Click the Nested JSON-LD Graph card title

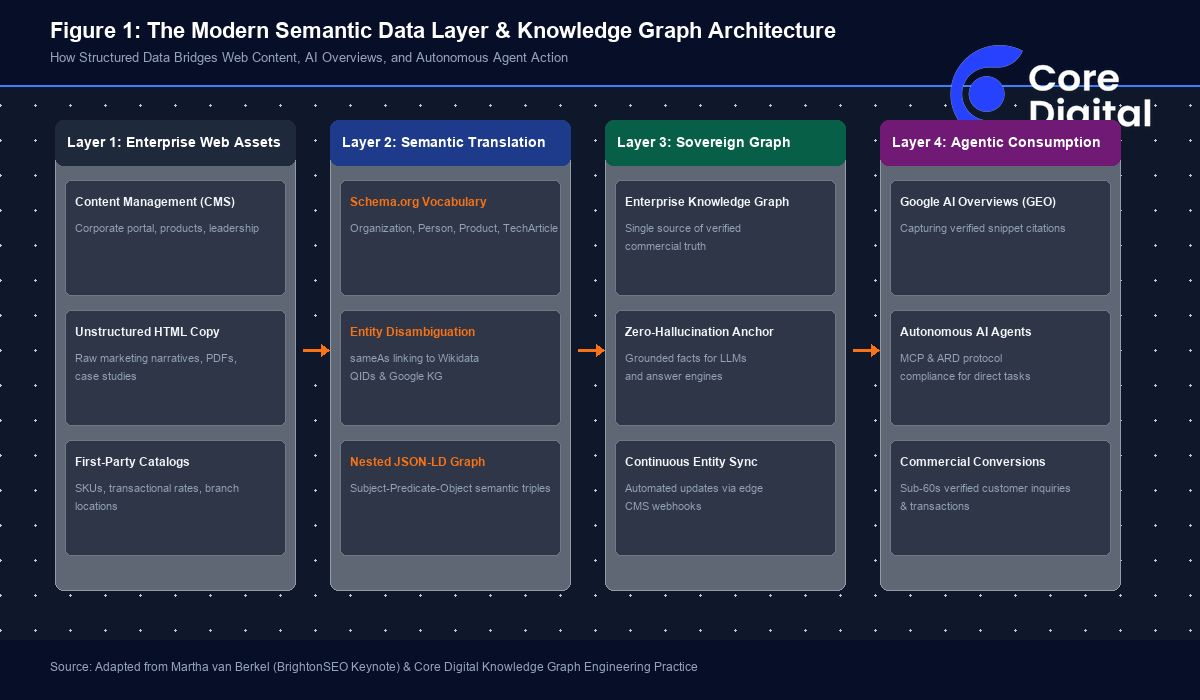pos(417,462)
